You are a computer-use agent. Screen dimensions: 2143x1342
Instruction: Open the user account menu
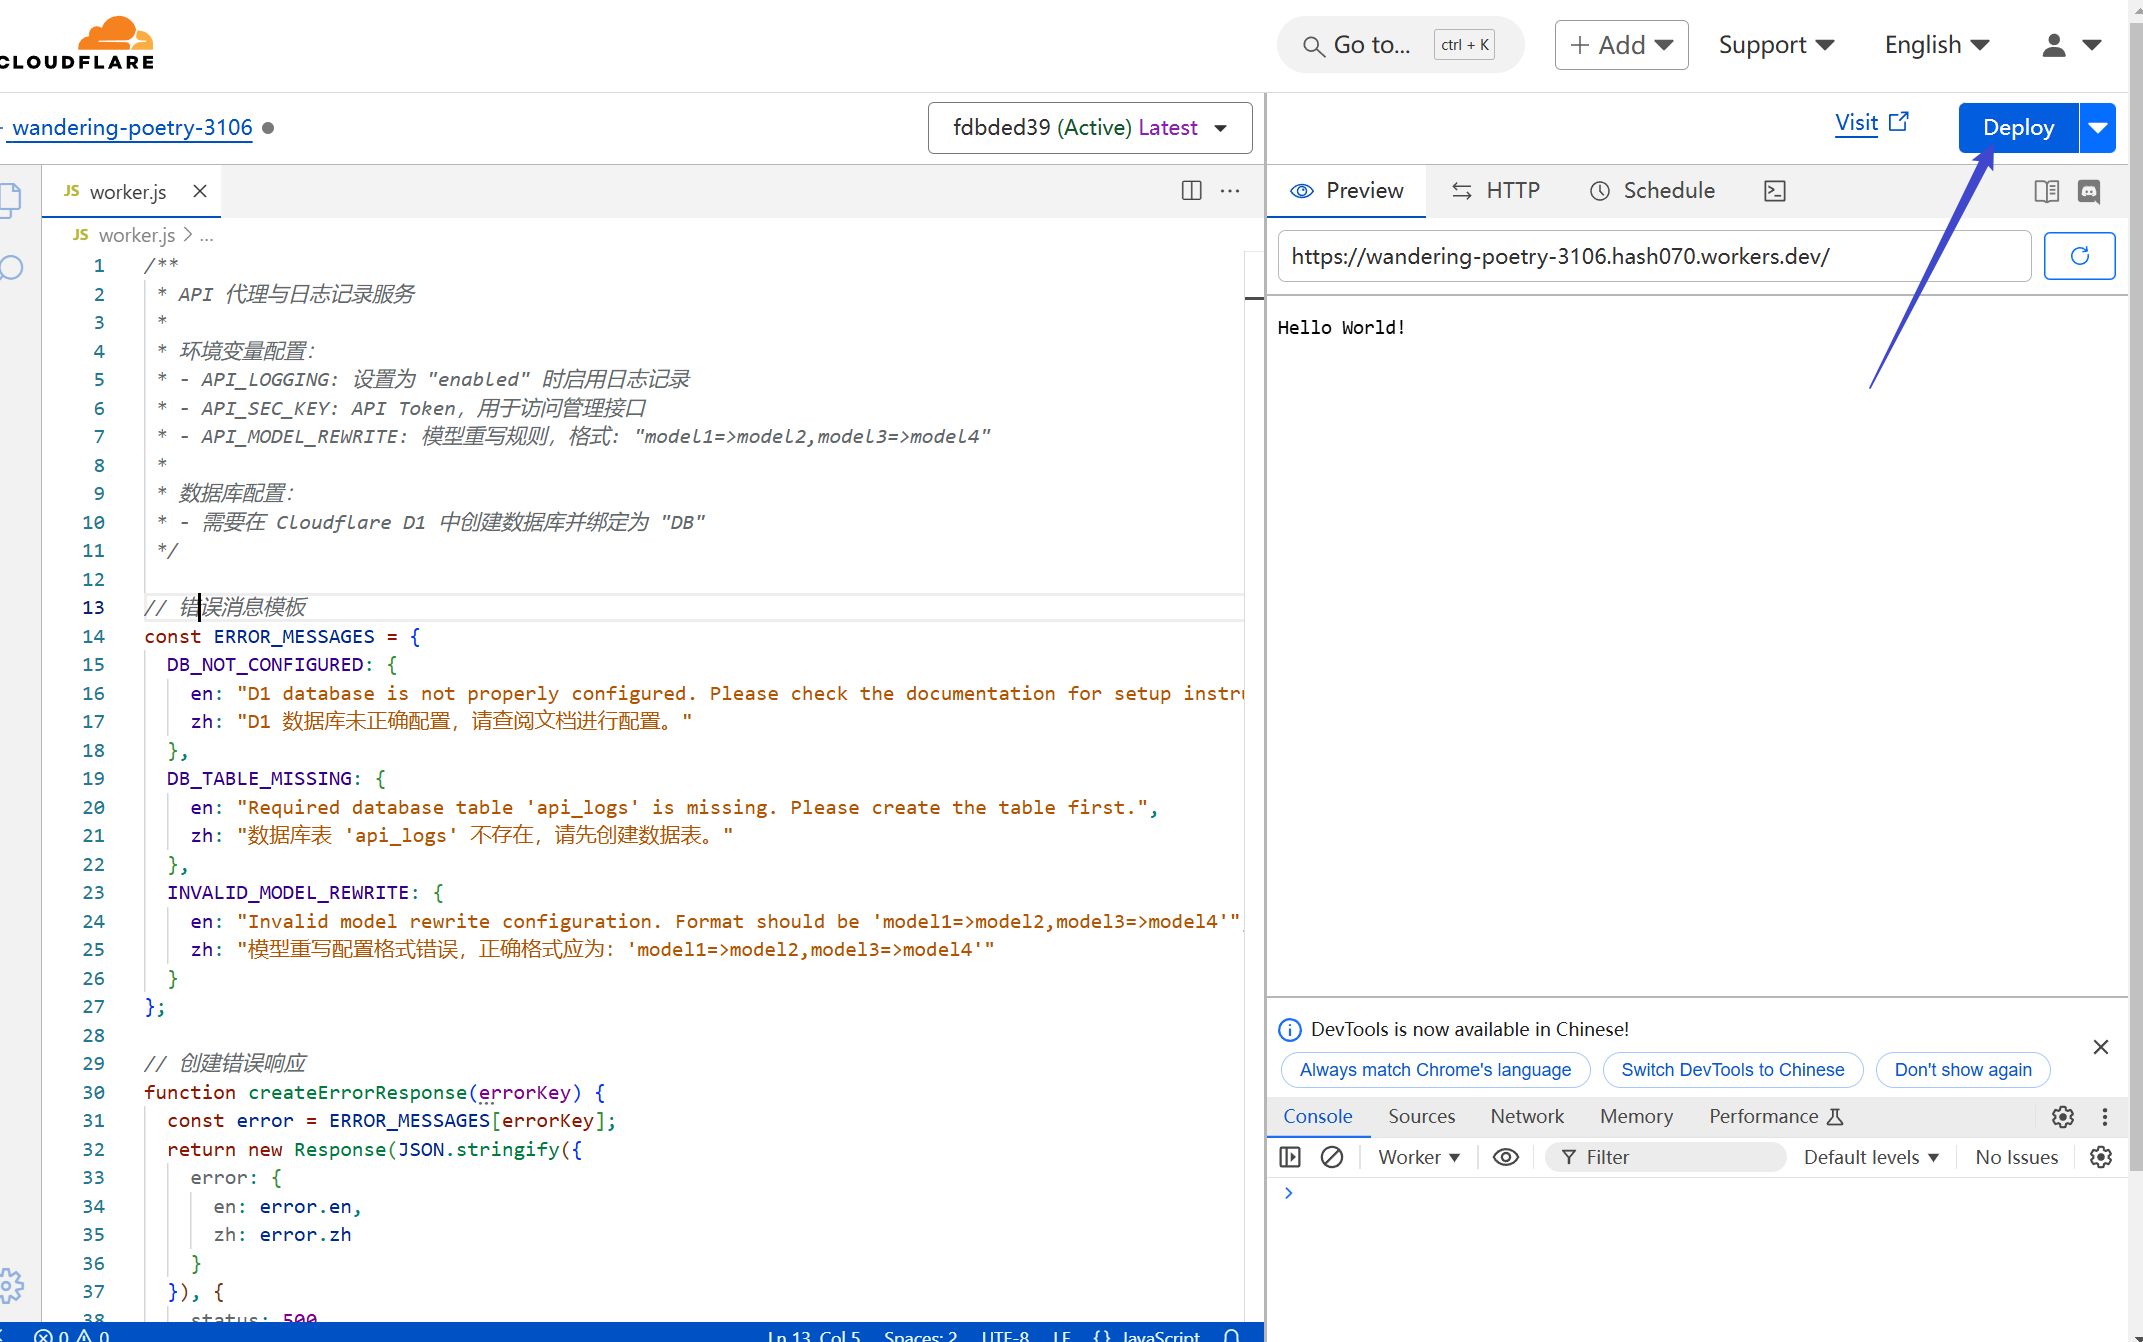coord(2071,45)
